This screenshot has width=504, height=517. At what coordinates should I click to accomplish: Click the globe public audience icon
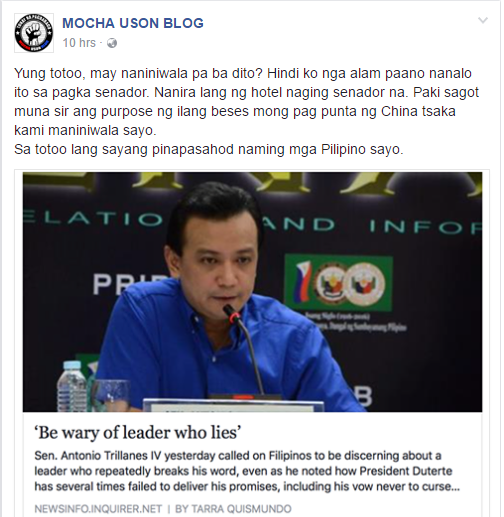tap(112, 43)
